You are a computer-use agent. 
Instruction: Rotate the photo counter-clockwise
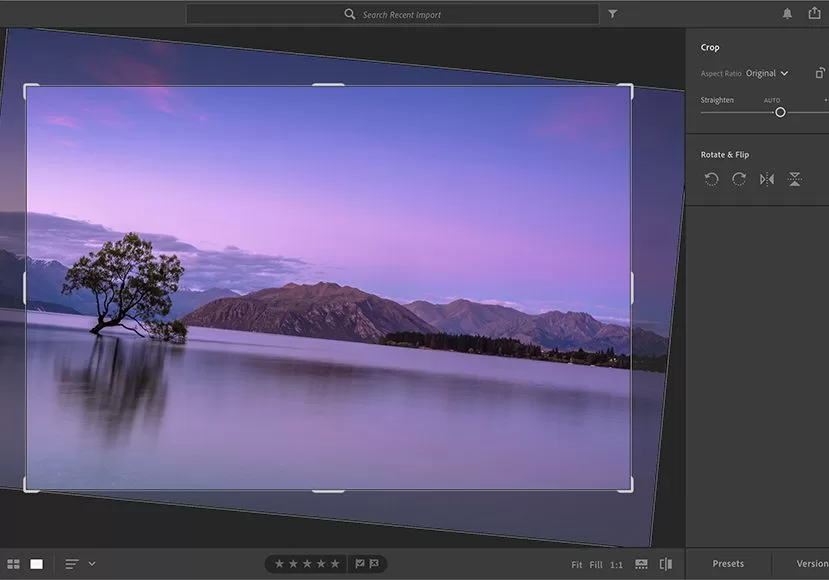(711, 179)
